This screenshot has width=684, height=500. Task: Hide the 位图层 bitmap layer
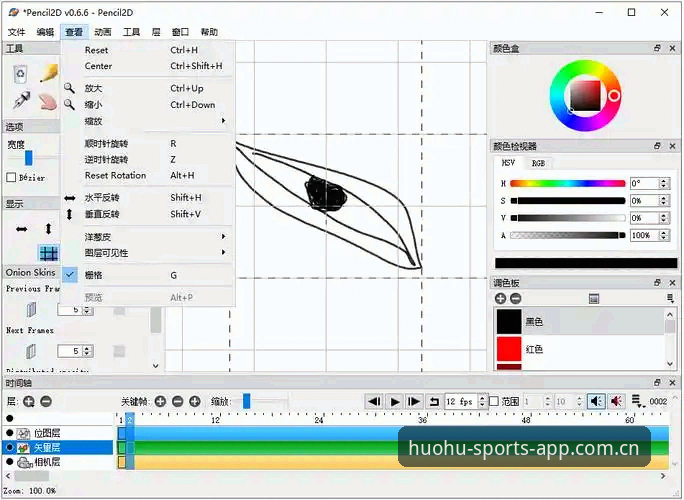pos(10,433)
